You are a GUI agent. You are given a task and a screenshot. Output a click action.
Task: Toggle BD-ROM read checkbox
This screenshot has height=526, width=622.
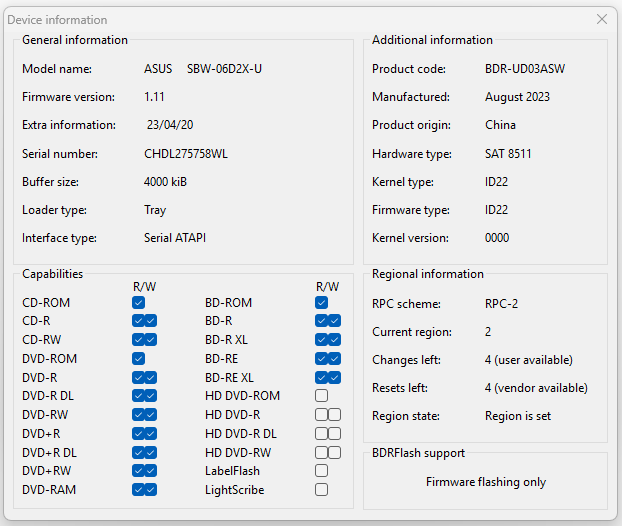click(321, 303)
